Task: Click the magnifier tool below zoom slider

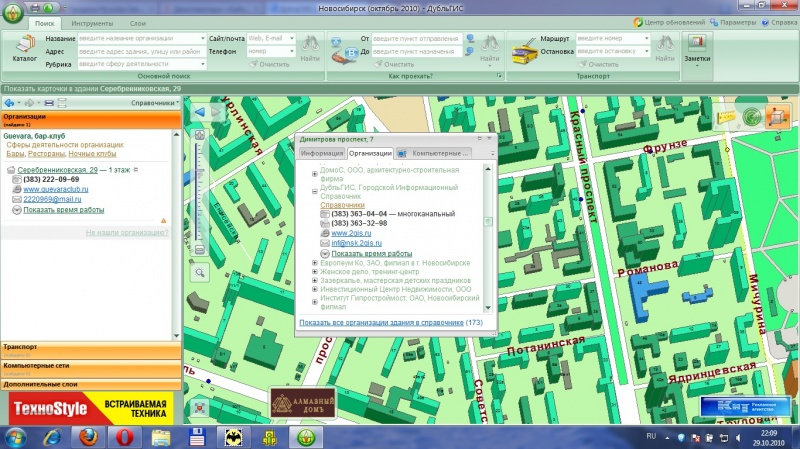Action: point(199,272)
